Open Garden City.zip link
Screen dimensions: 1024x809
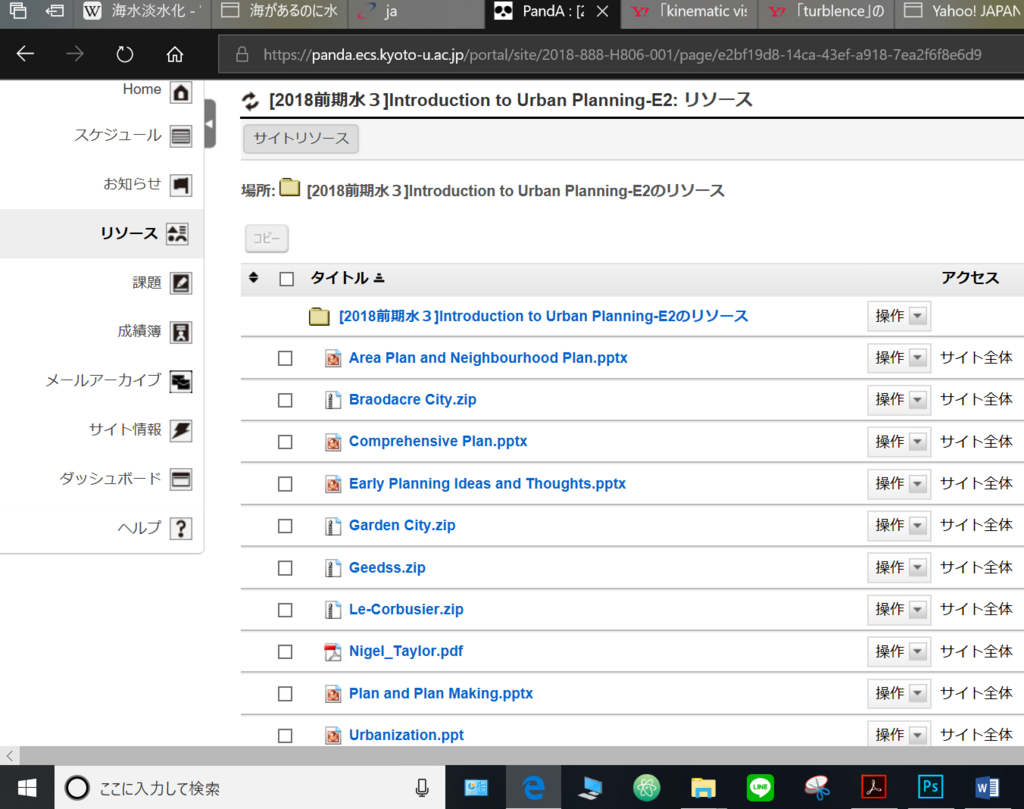(402, 526)
